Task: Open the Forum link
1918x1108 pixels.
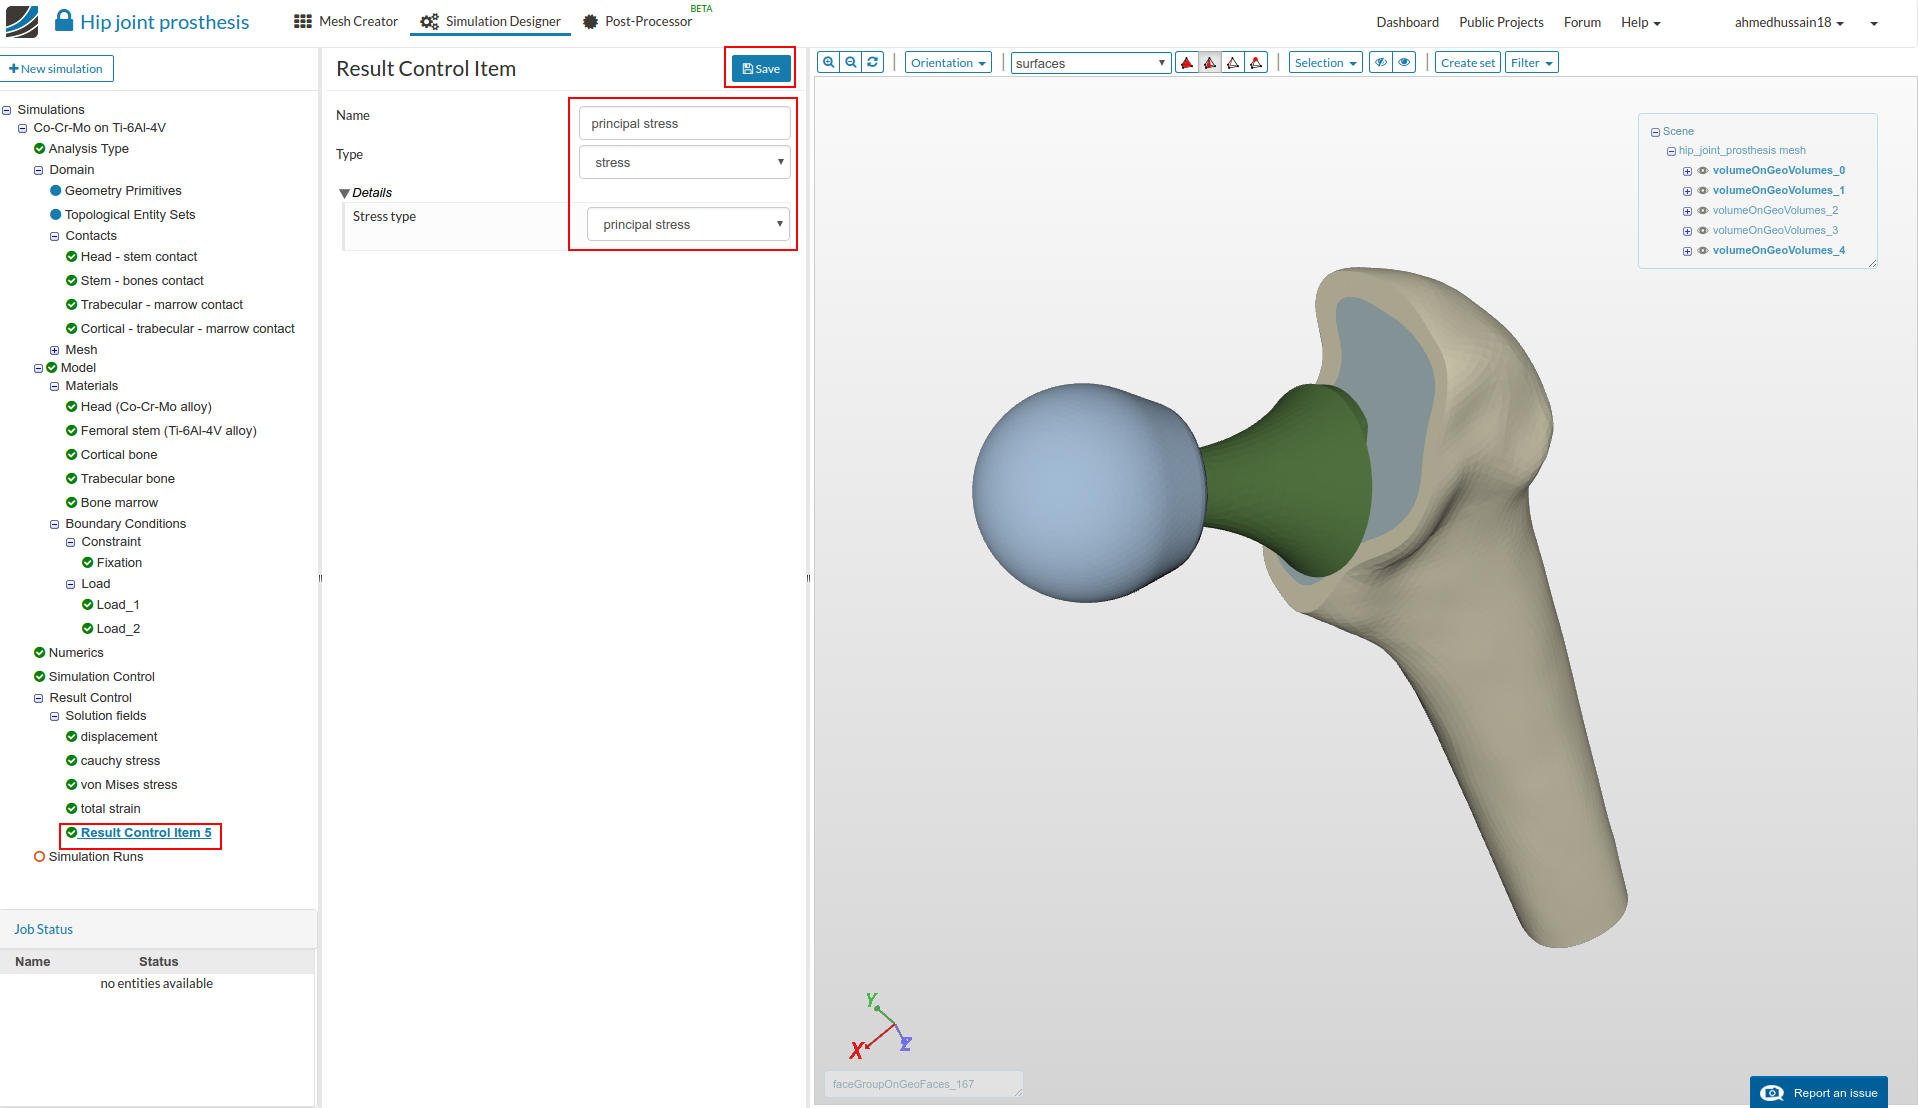Action: [x=1582, y=22]
